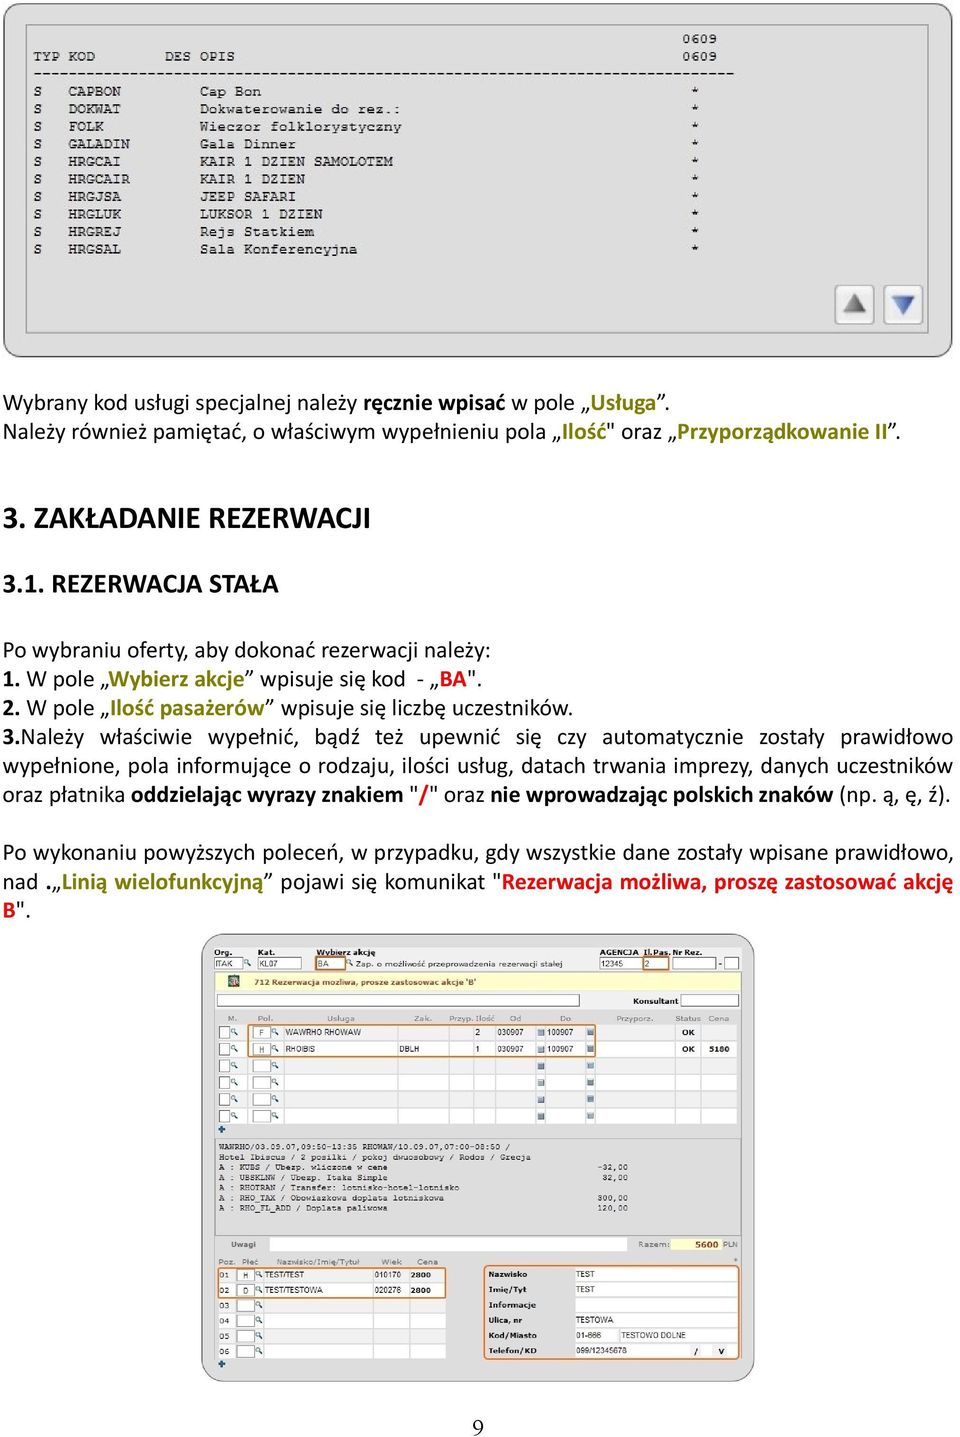This screenshot has width=960, height=1437.
Task: Click the Płeć field with D for passenger 02
Action: [245, 1290]
